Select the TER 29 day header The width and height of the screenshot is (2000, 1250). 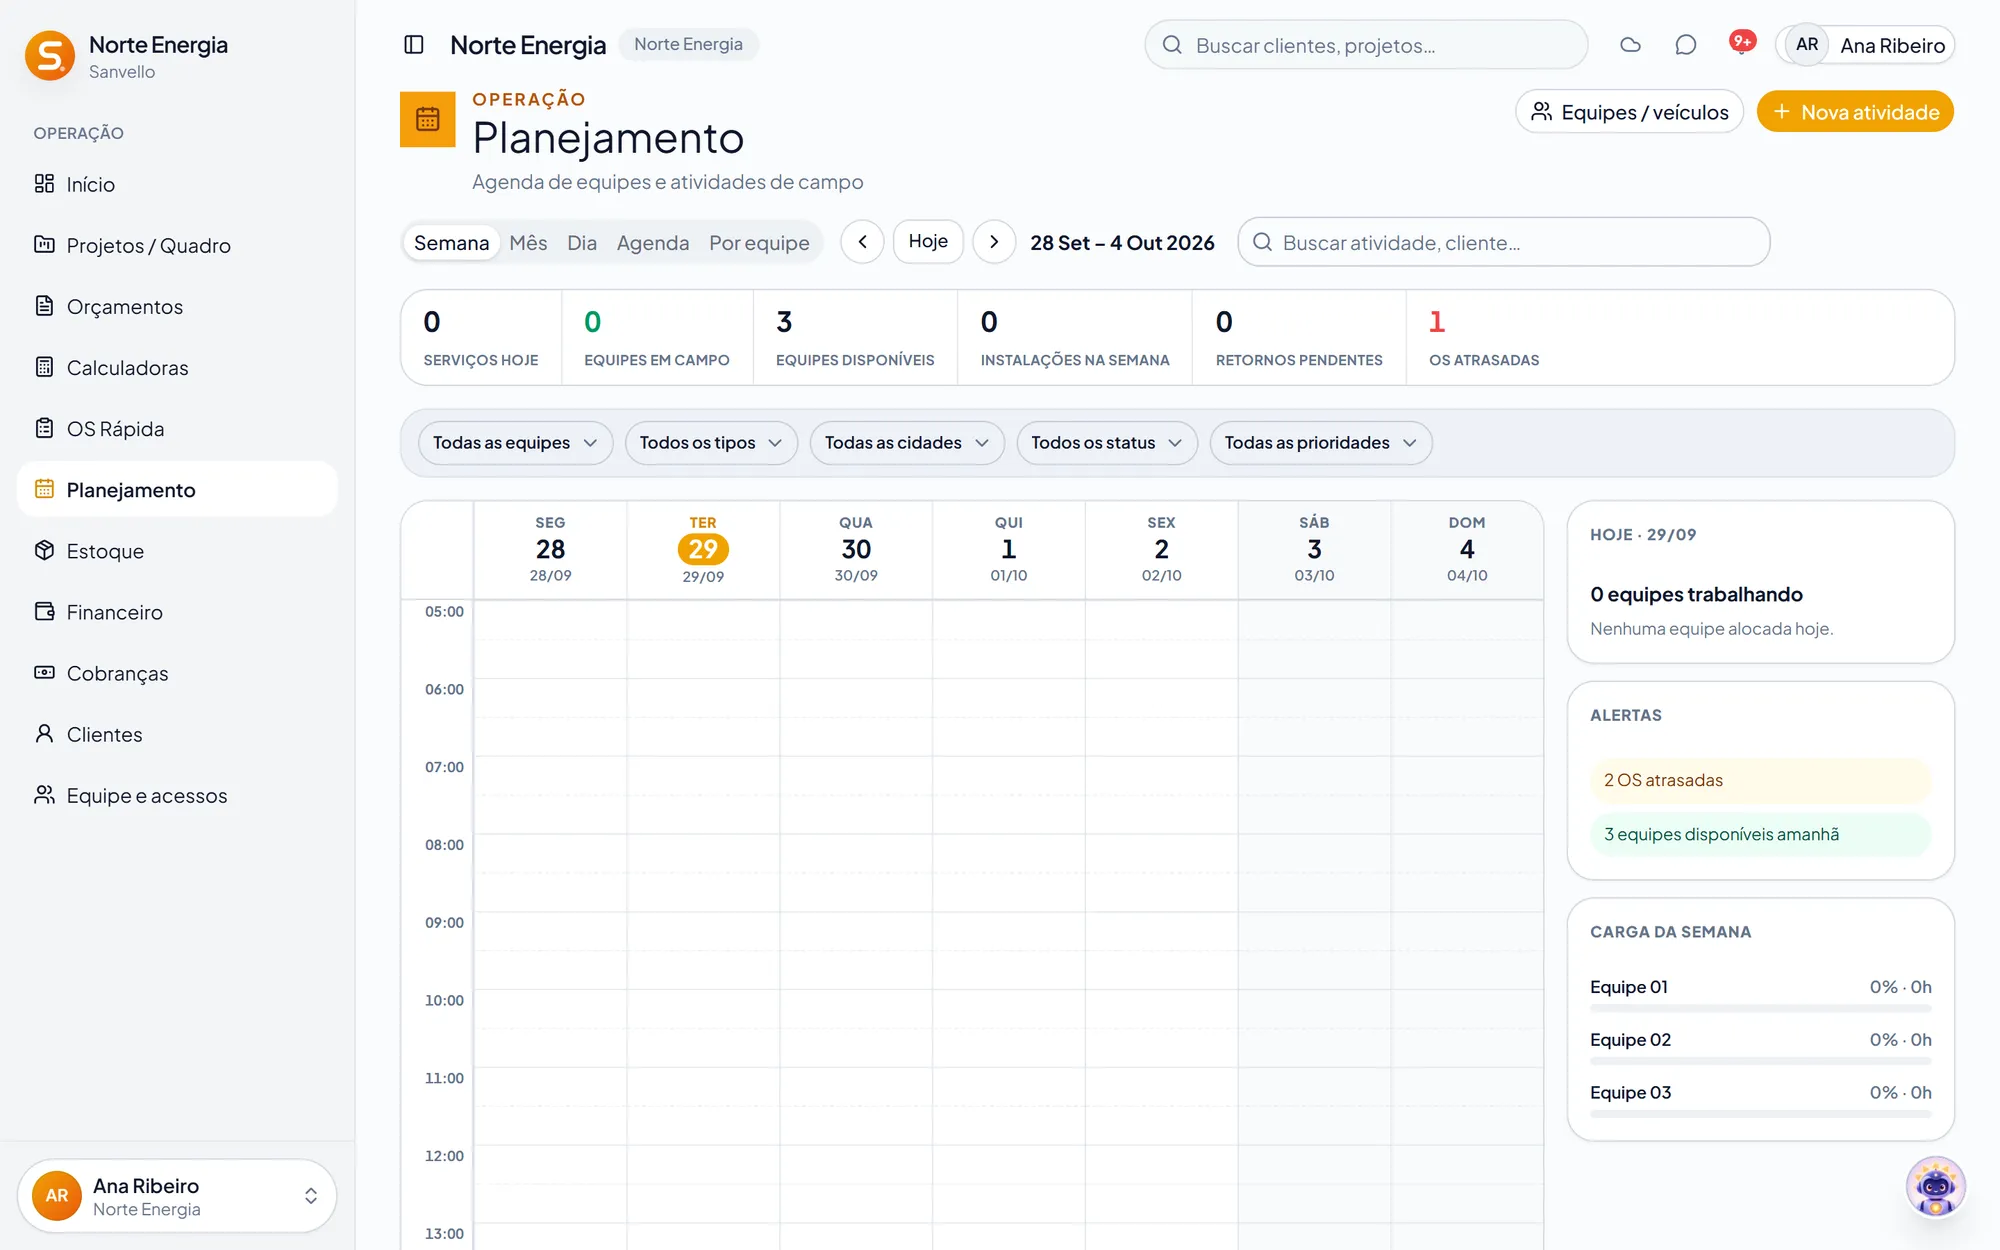(703, 550)
